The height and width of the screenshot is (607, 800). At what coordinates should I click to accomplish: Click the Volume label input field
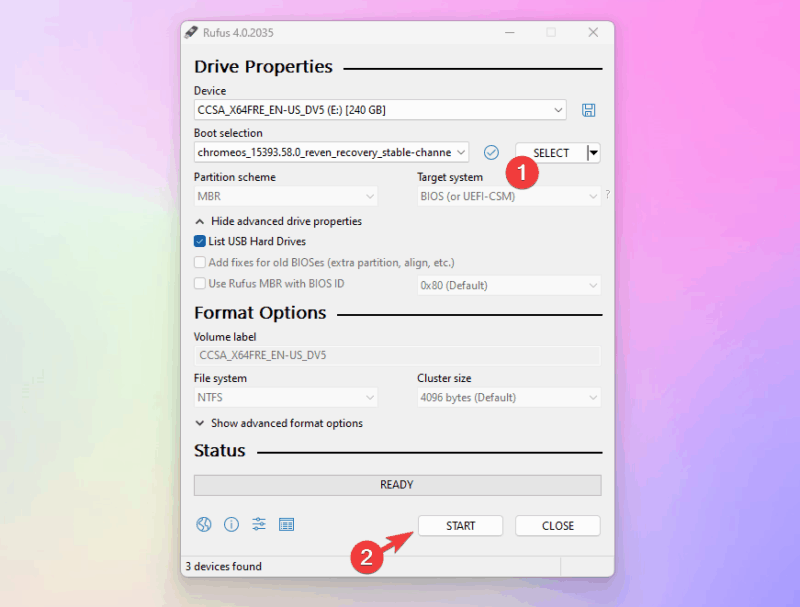397,356
